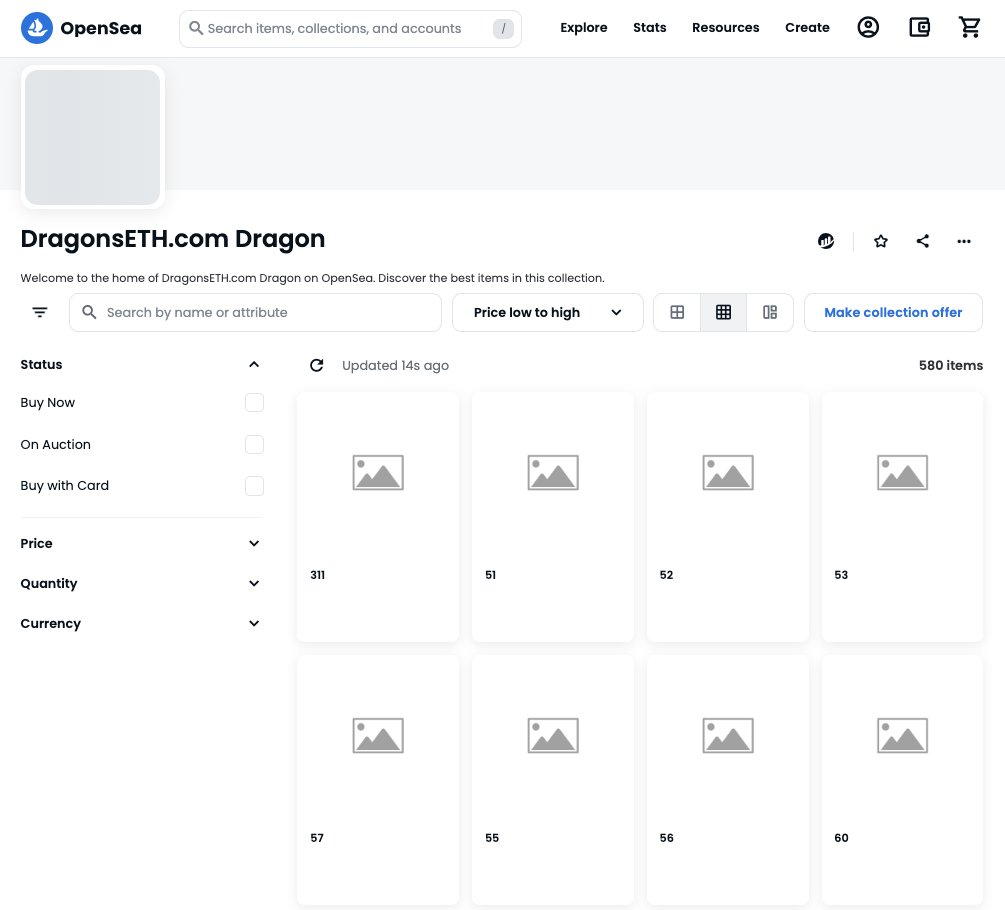The width and height of the screenshot is (1005, 910).
Task: Open the Resources menu
Action: (x=726, y=28)
